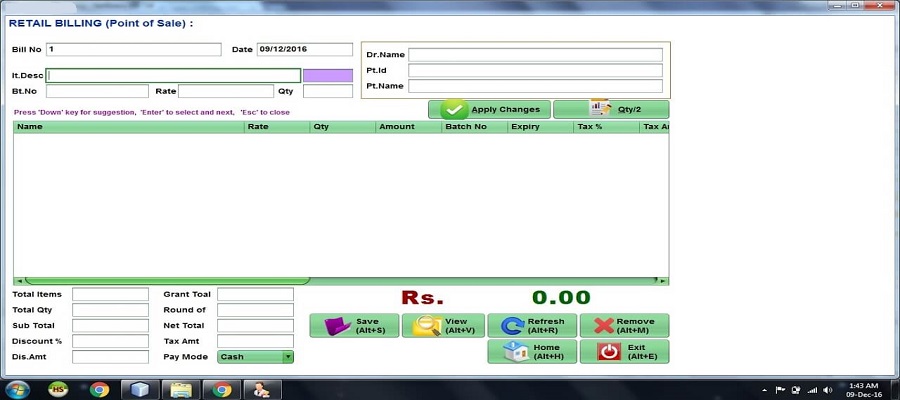The width and height of the screenshot is (900, 400).
Task: Click the purple box beside It.Desc
Action: point(328,75)
